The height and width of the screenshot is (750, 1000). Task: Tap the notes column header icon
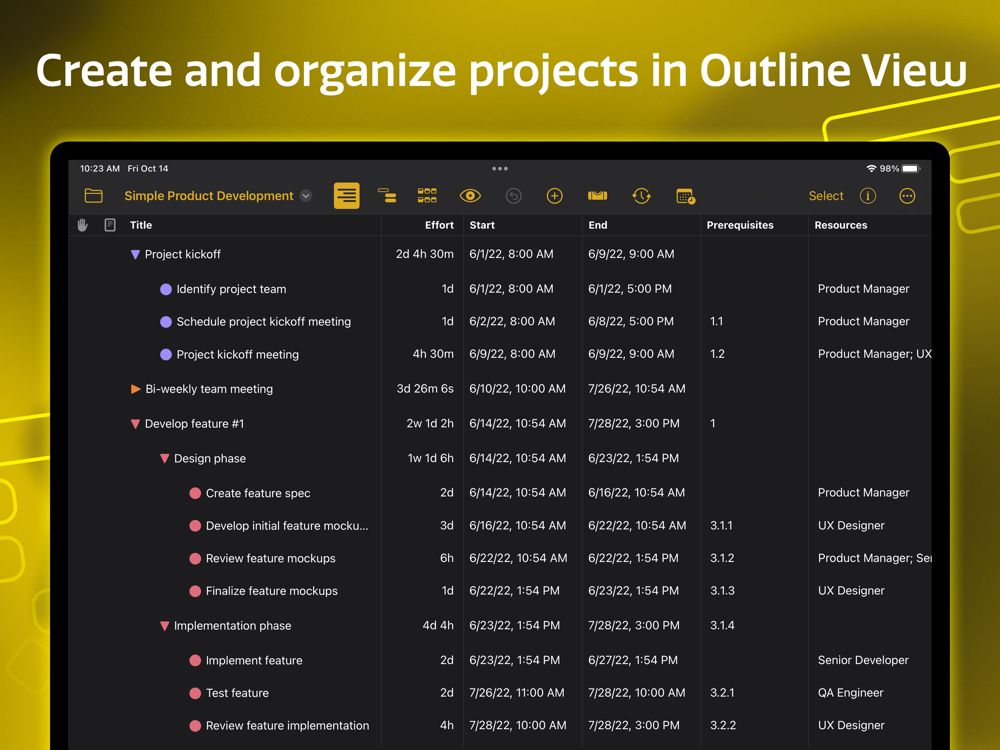point(110,224)
